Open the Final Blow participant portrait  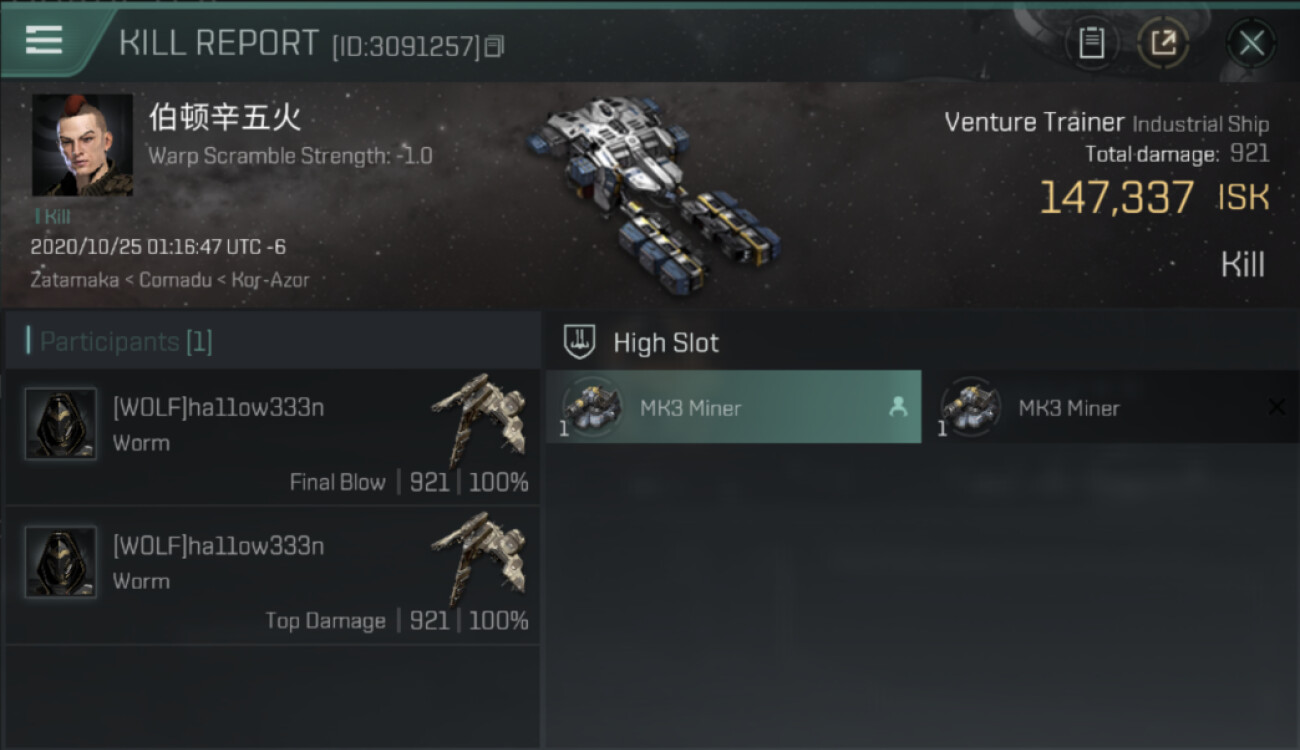[x=61, y=424]
